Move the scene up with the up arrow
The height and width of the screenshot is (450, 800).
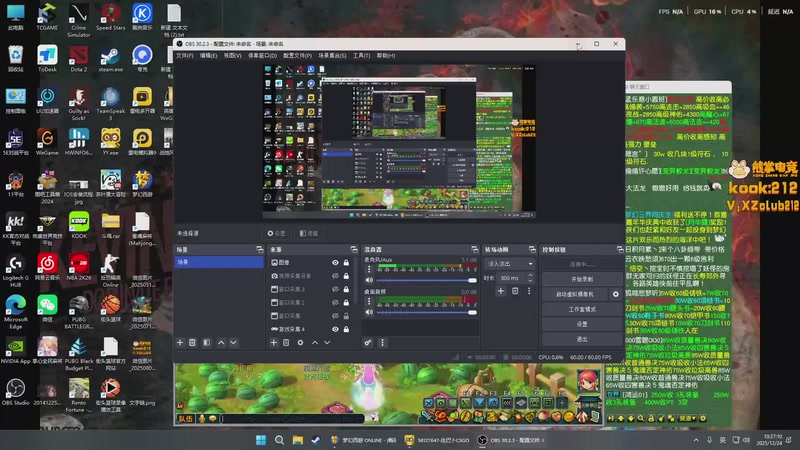(x=221, y=342)
